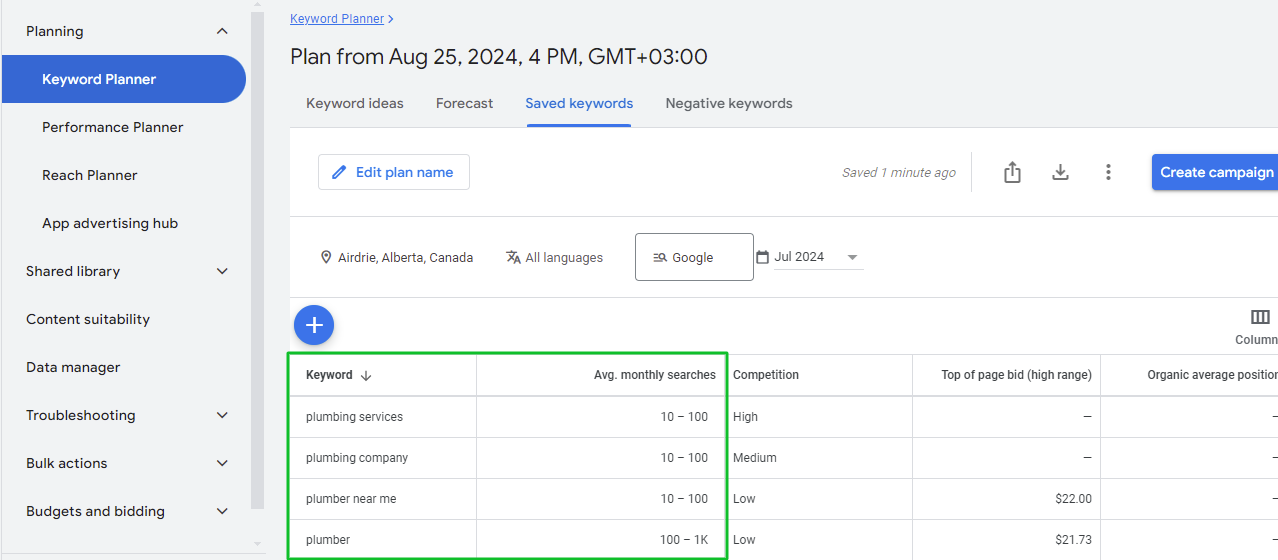Click the 100 – 1K searches value

pyautogui.click(x=684, y=540)
